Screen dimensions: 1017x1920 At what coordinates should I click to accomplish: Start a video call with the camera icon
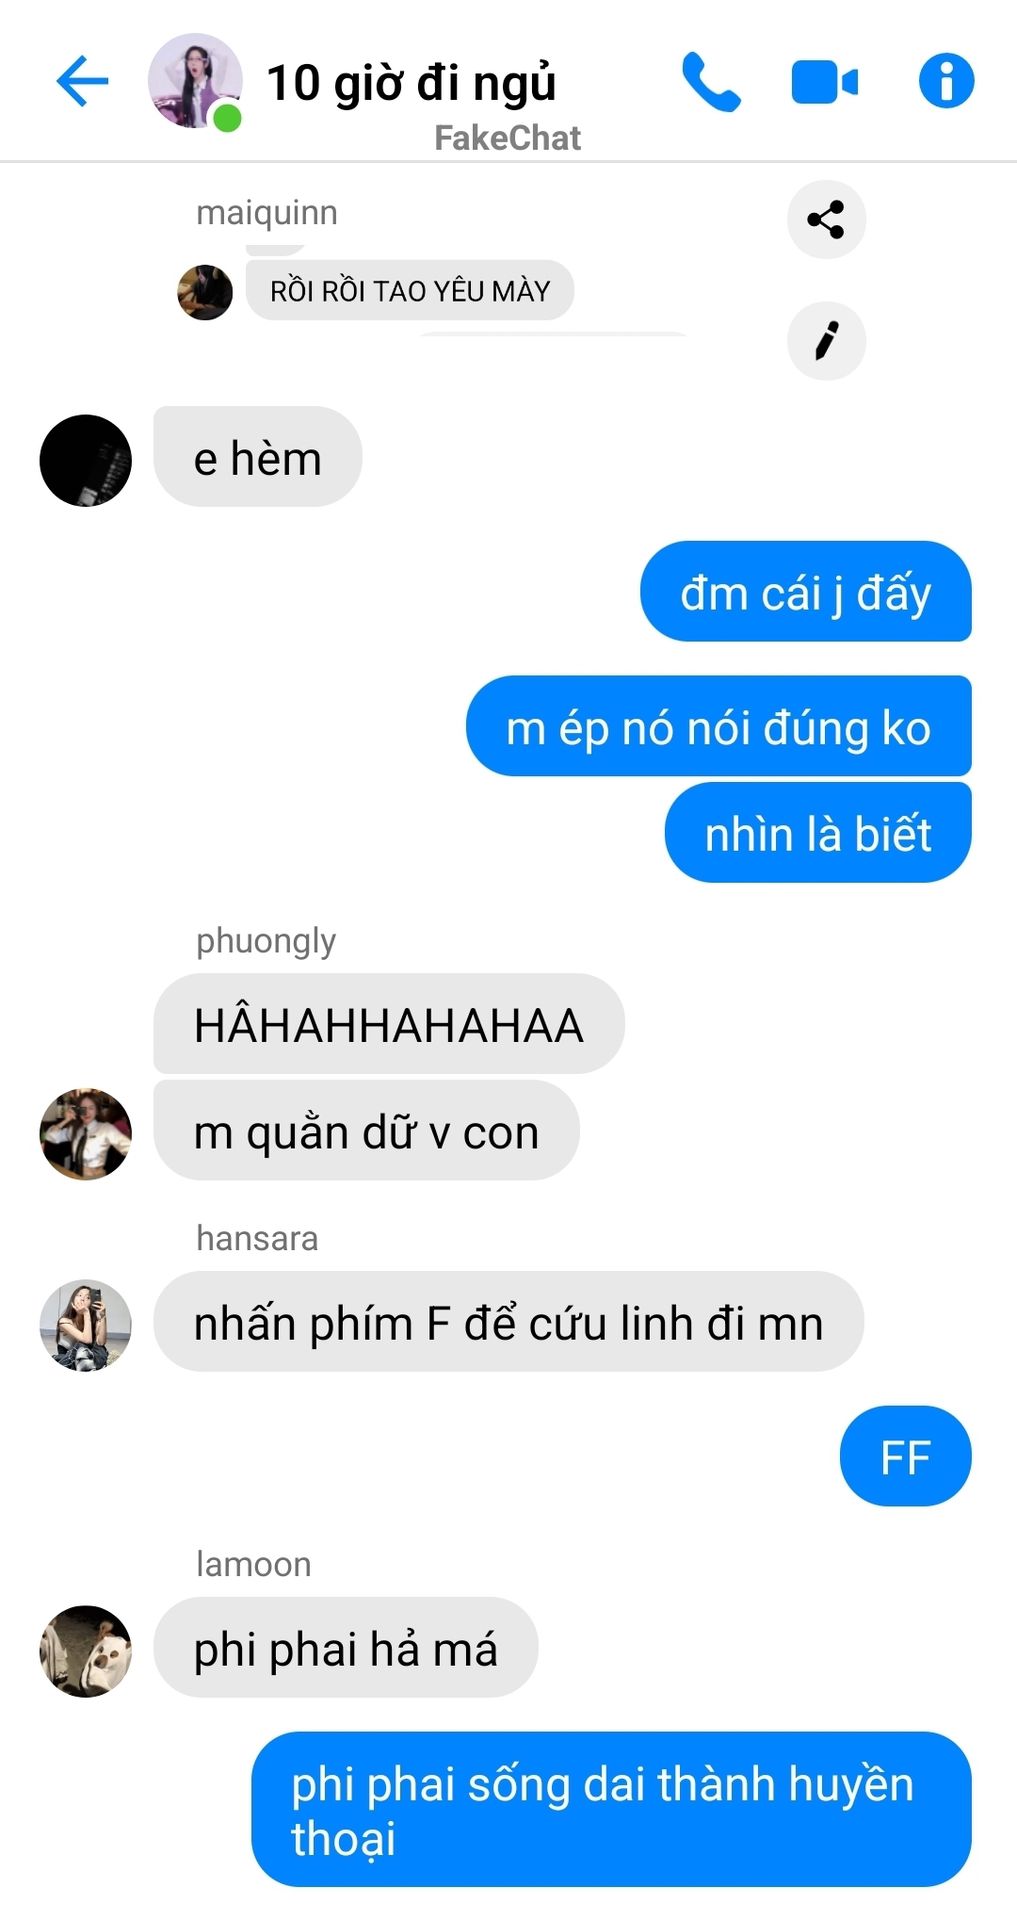click(x=824, y=82)
